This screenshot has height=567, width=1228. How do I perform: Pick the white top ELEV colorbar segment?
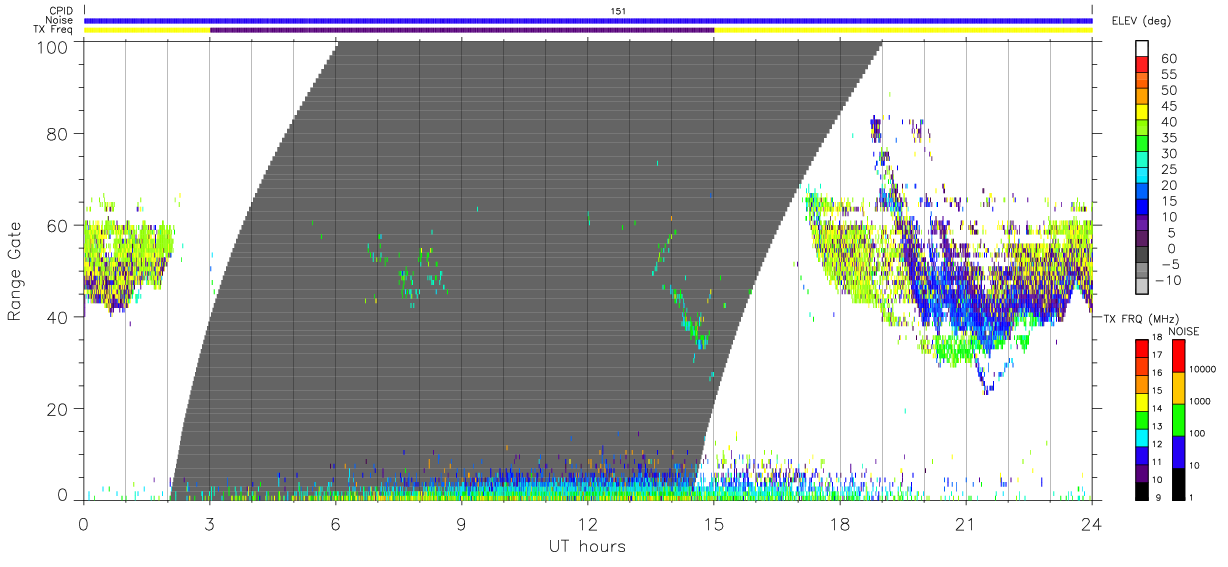[1144, 50]
